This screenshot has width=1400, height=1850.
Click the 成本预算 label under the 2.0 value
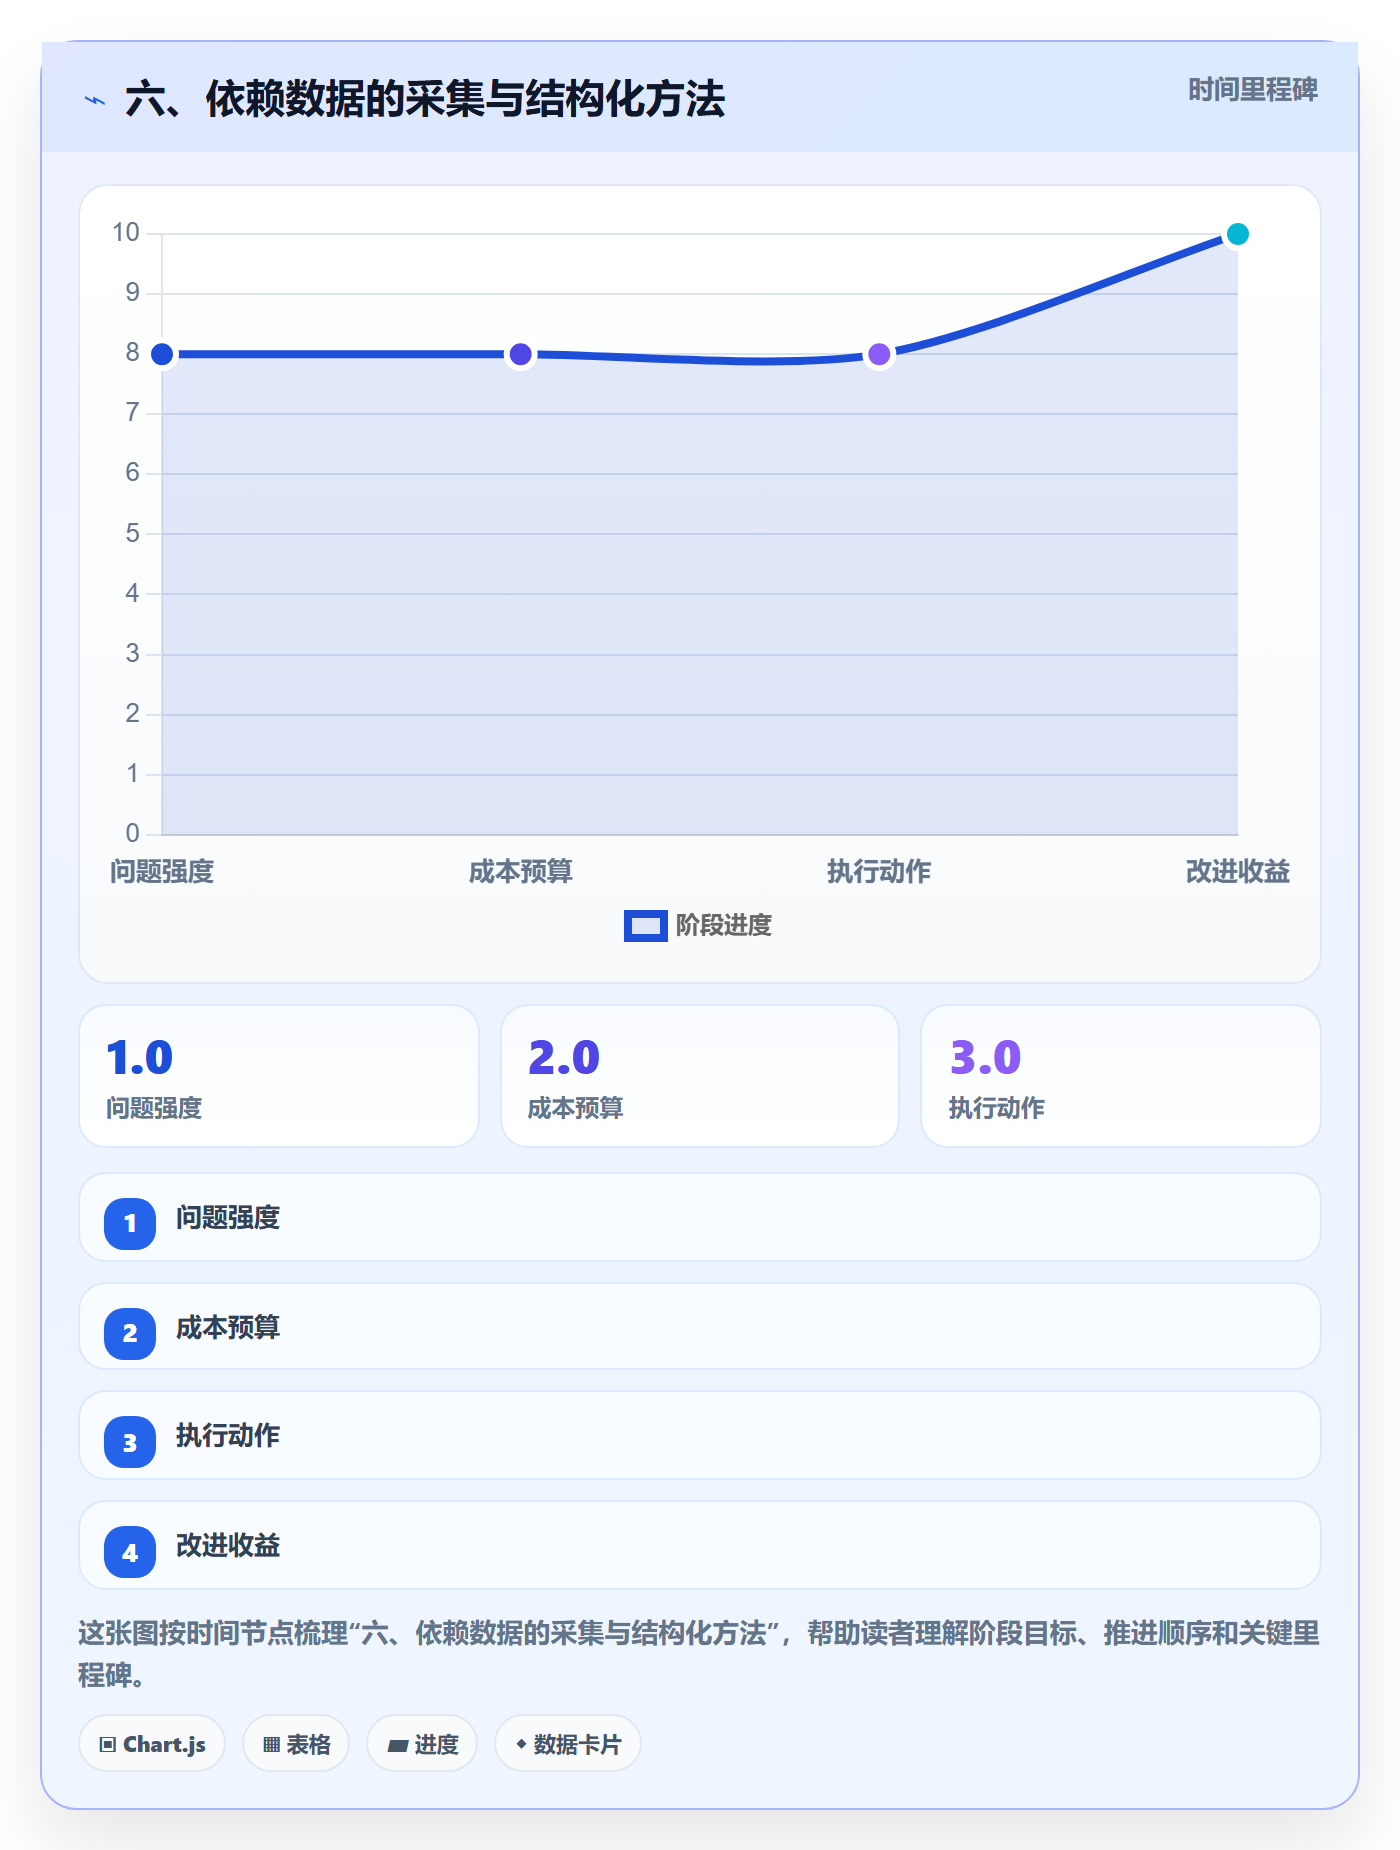point(576,1108)
